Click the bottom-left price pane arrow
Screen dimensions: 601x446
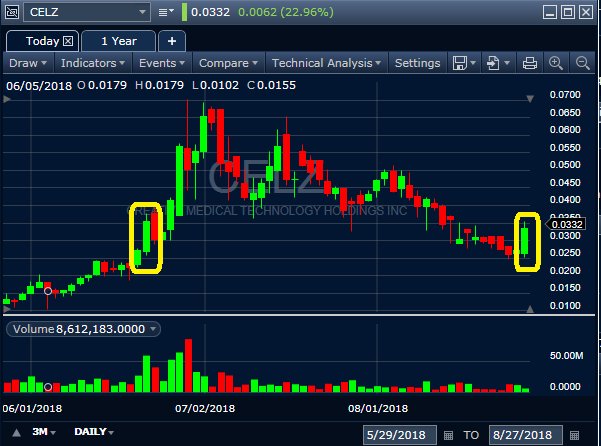click(7, 308)
